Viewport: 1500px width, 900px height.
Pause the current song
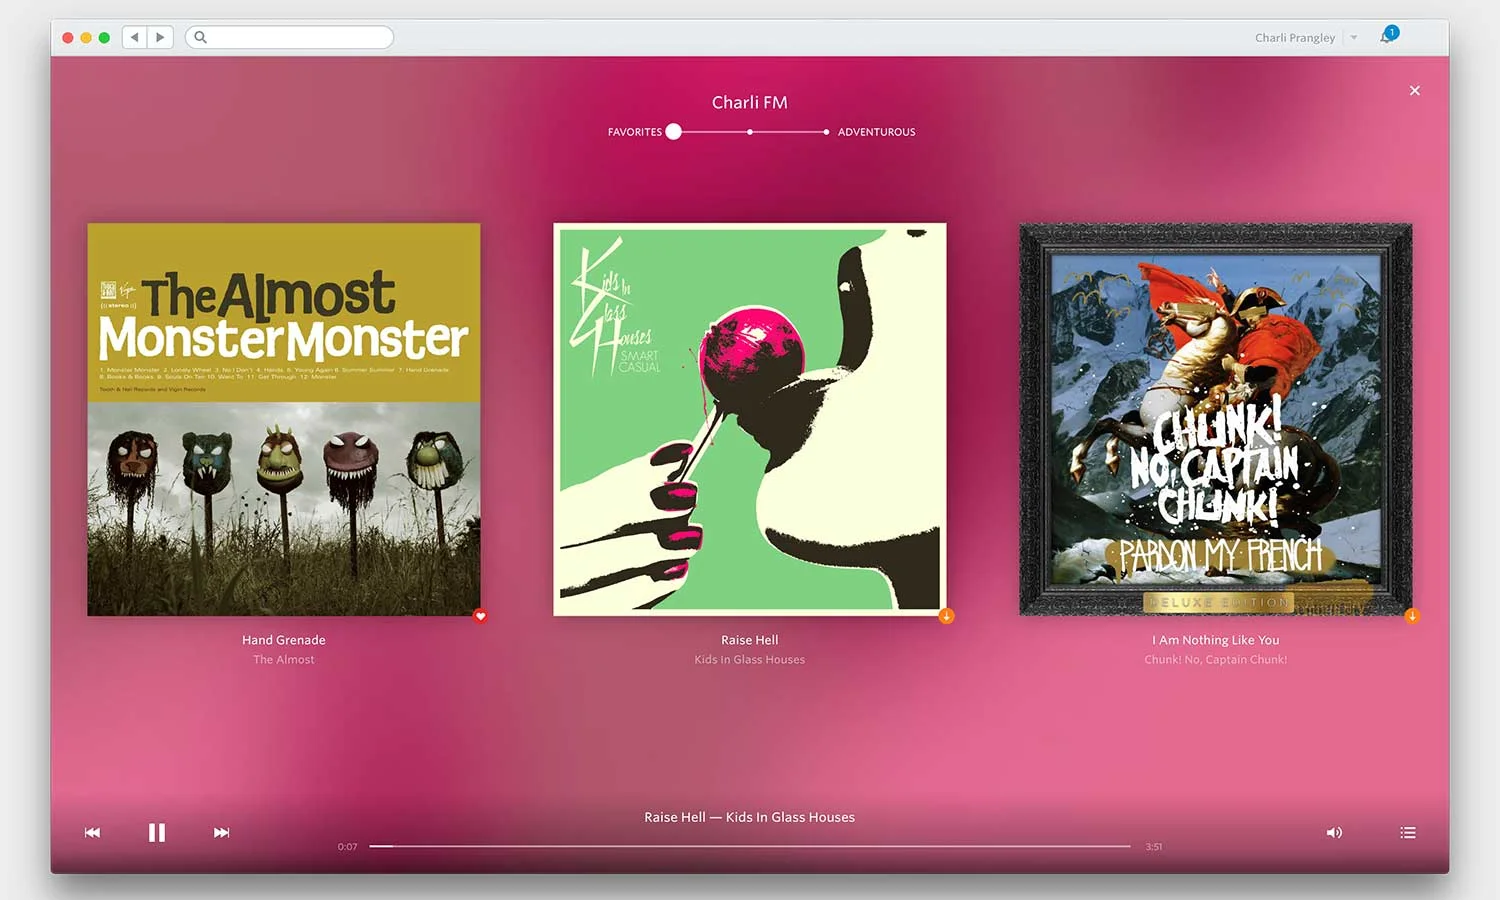point(157,832)
